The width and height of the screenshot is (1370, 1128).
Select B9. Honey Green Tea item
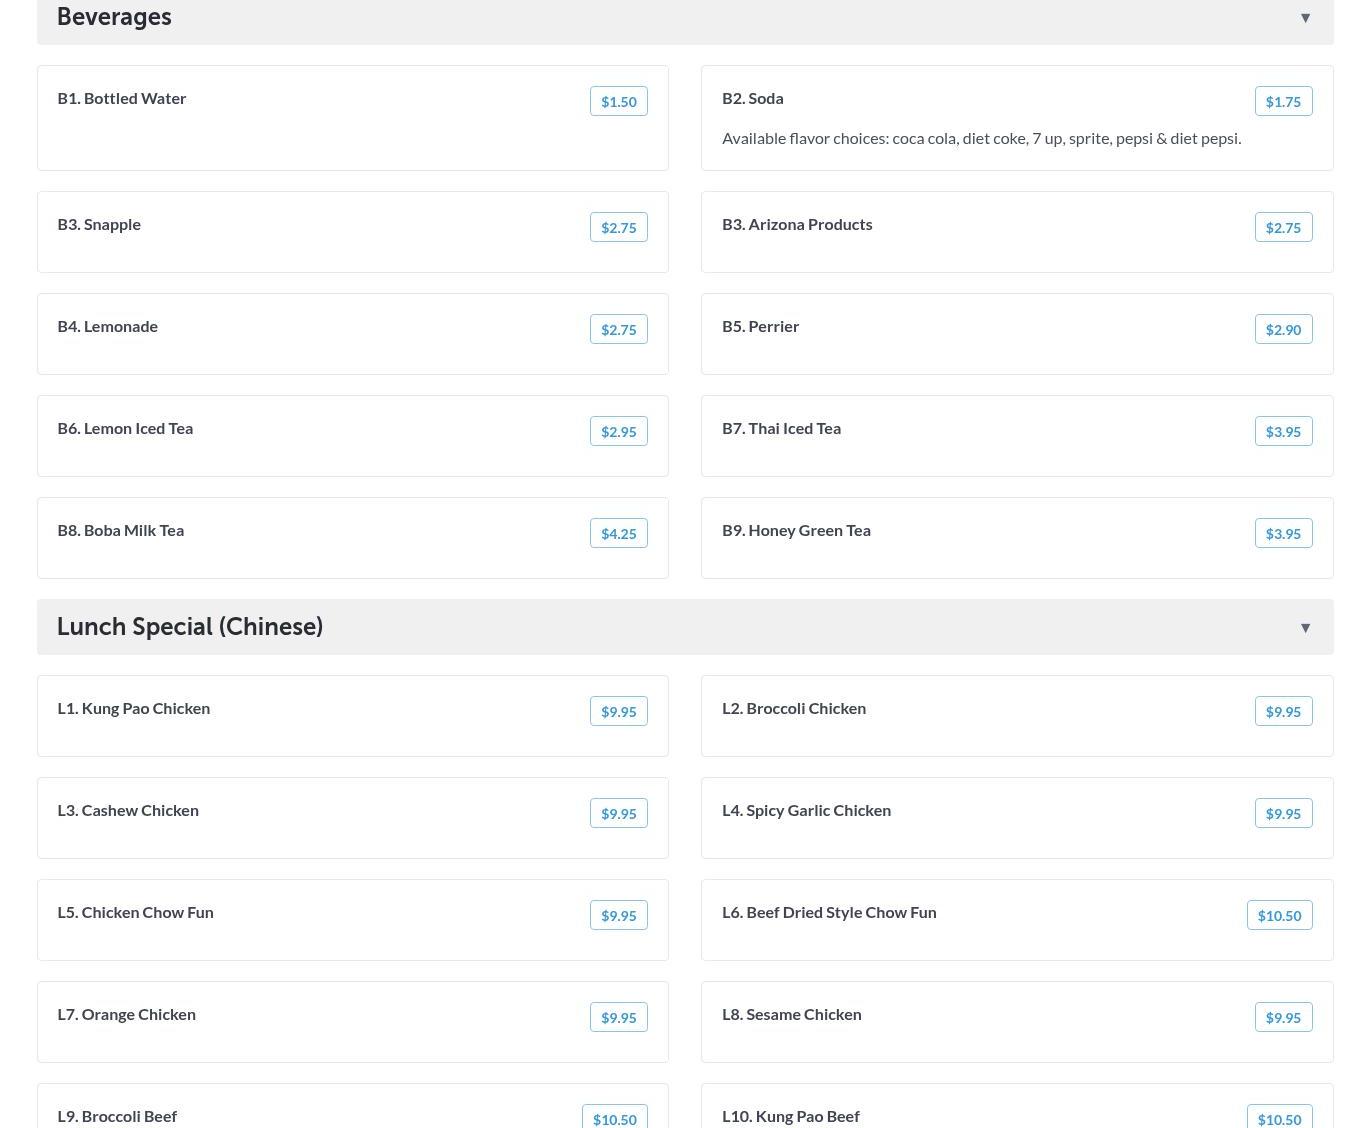[796, 531]
